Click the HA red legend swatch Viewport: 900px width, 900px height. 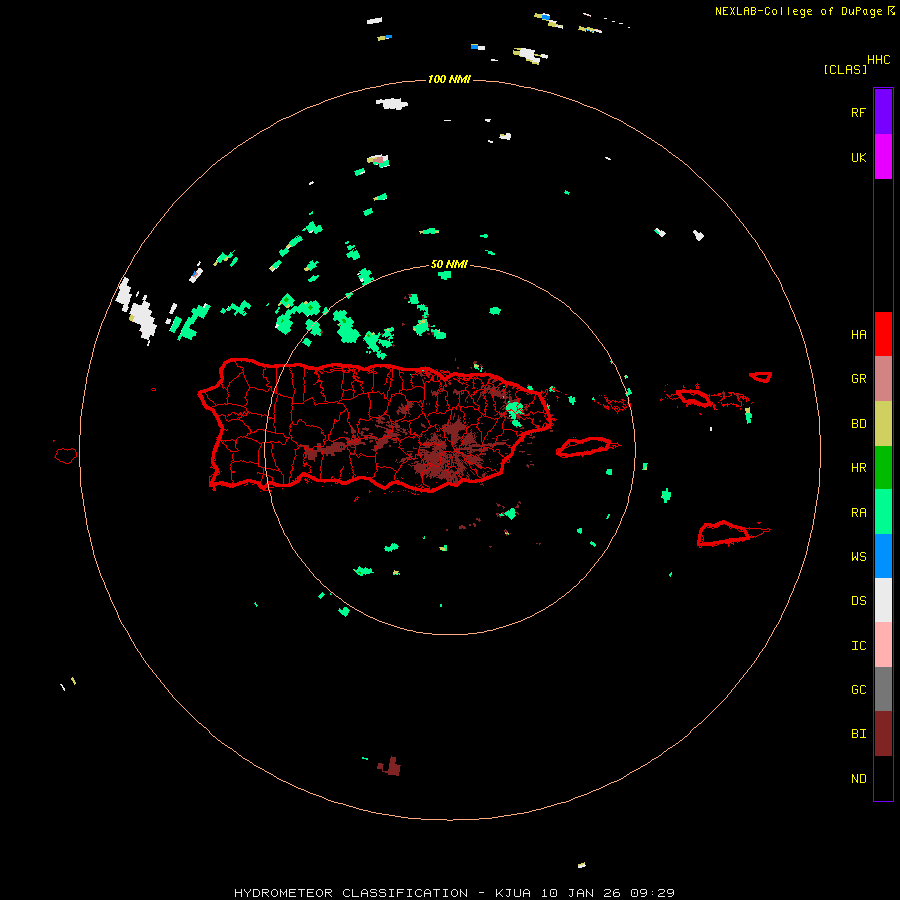(x=883, y=334)
